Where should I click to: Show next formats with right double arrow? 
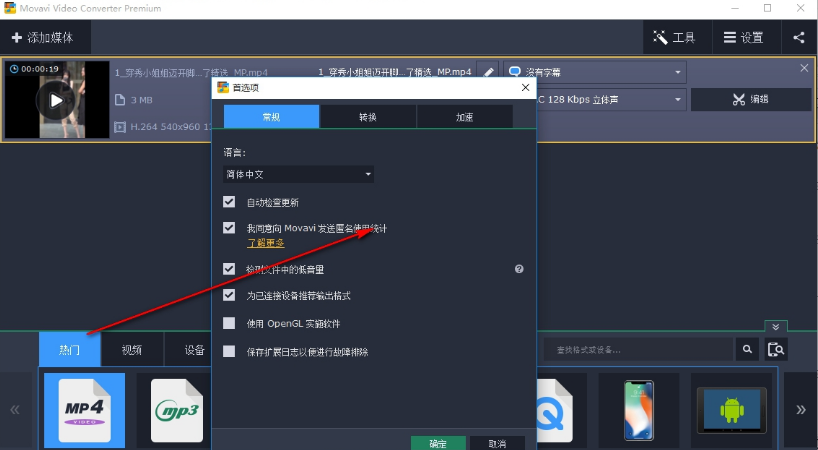[801, 410]
